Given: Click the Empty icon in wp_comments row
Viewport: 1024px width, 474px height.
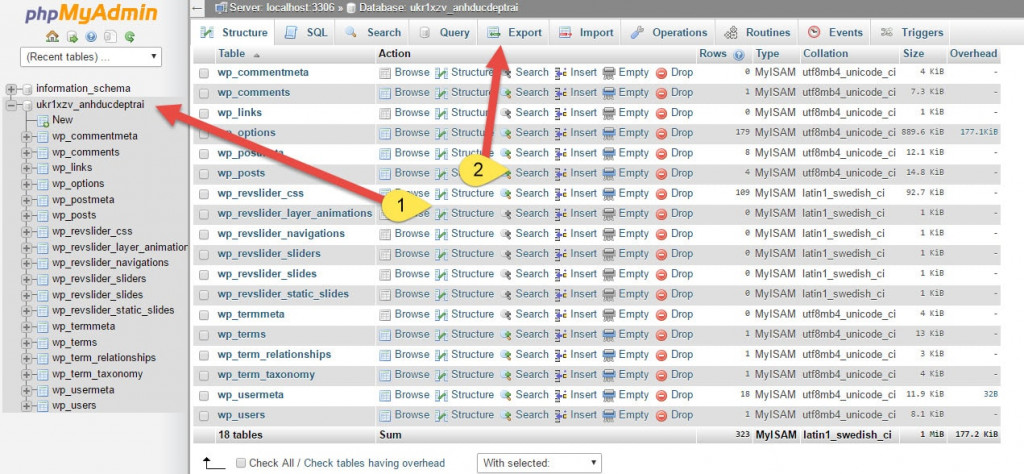Looking at the screenshot, I should 609,93.
